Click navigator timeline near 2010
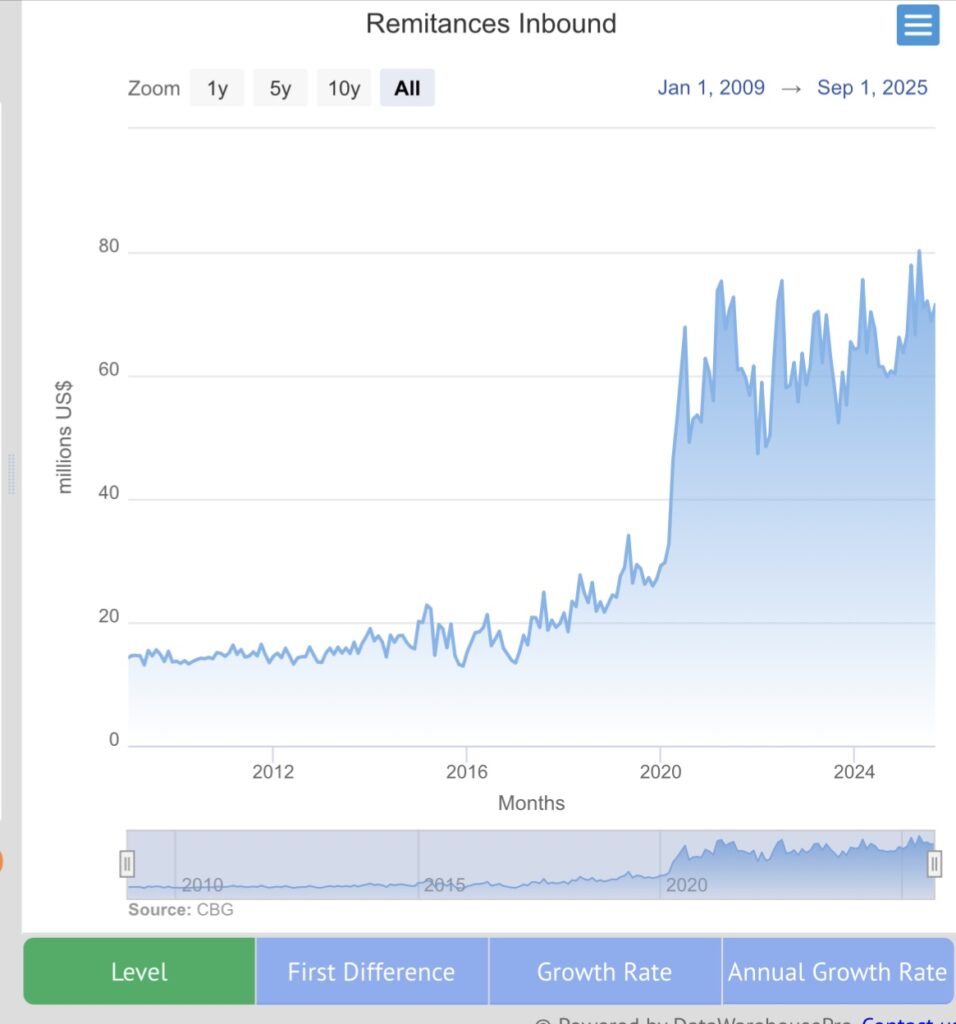The height and width of the screenshot is (1024, 956). pos(202,885)
